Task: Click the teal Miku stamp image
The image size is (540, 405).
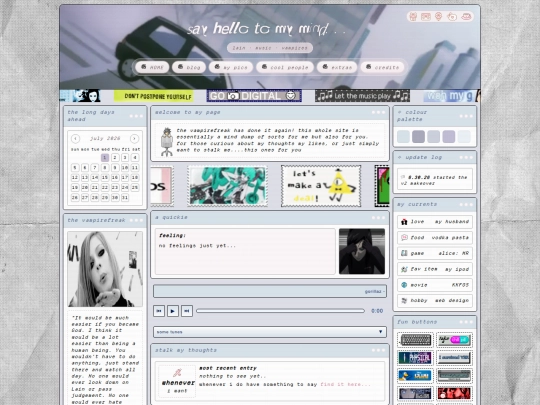Action: coord(227,186)
